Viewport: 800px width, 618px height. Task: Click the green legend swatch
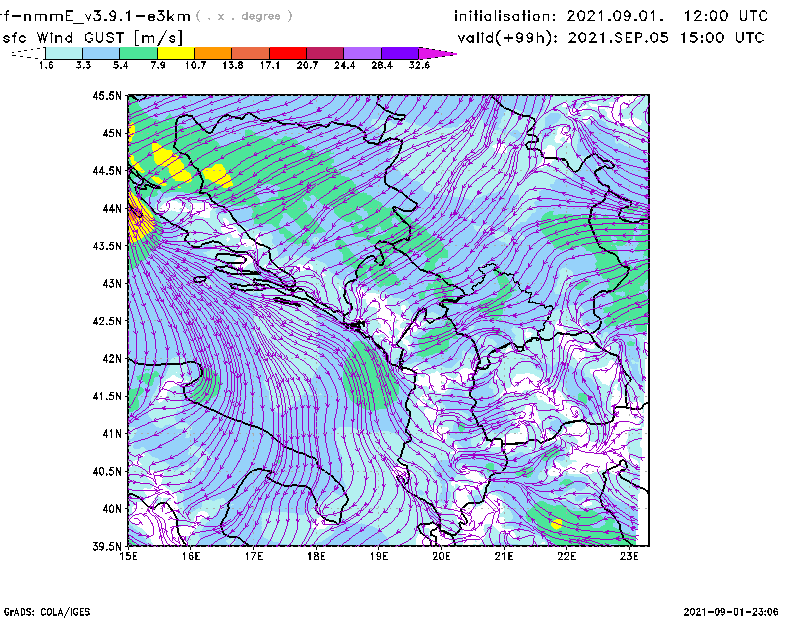point(138,53)
